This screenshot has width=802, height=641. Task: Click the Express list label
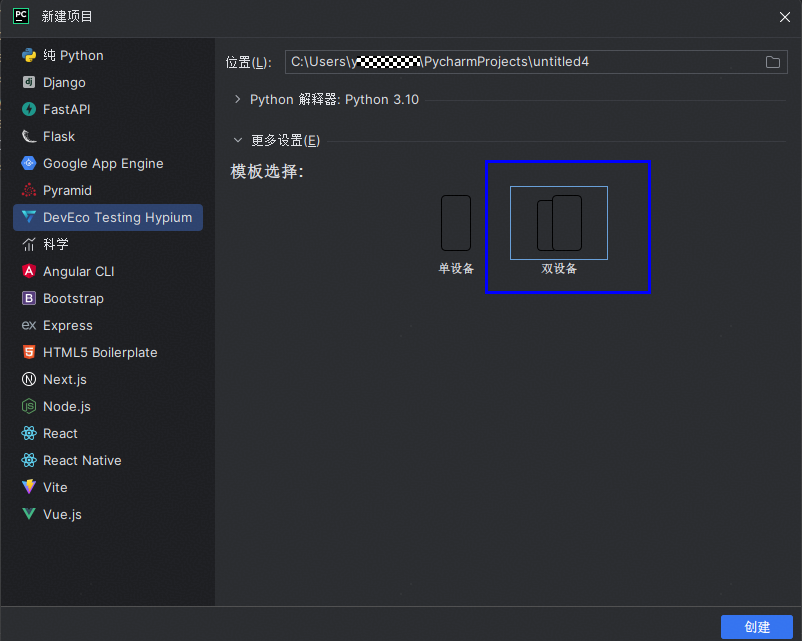pos(68,325)
